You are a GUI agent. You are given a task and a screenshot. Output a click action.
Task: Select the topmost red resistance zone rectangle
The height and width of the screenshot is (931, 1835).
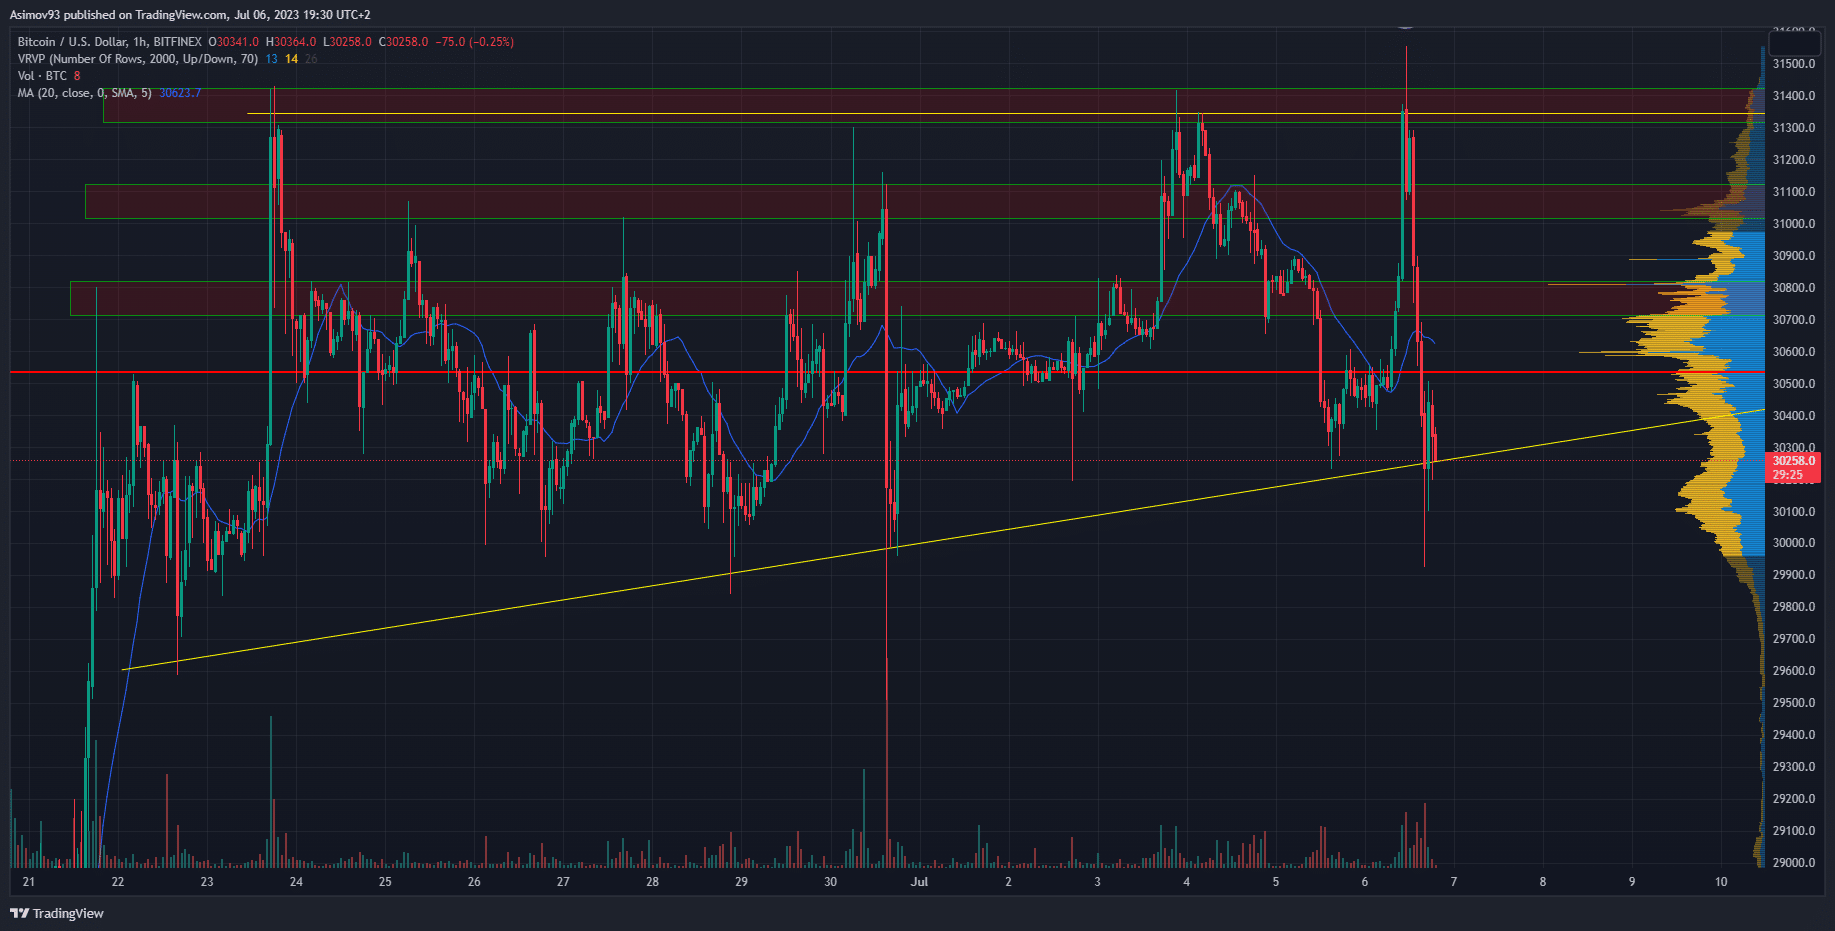point(933,105)
